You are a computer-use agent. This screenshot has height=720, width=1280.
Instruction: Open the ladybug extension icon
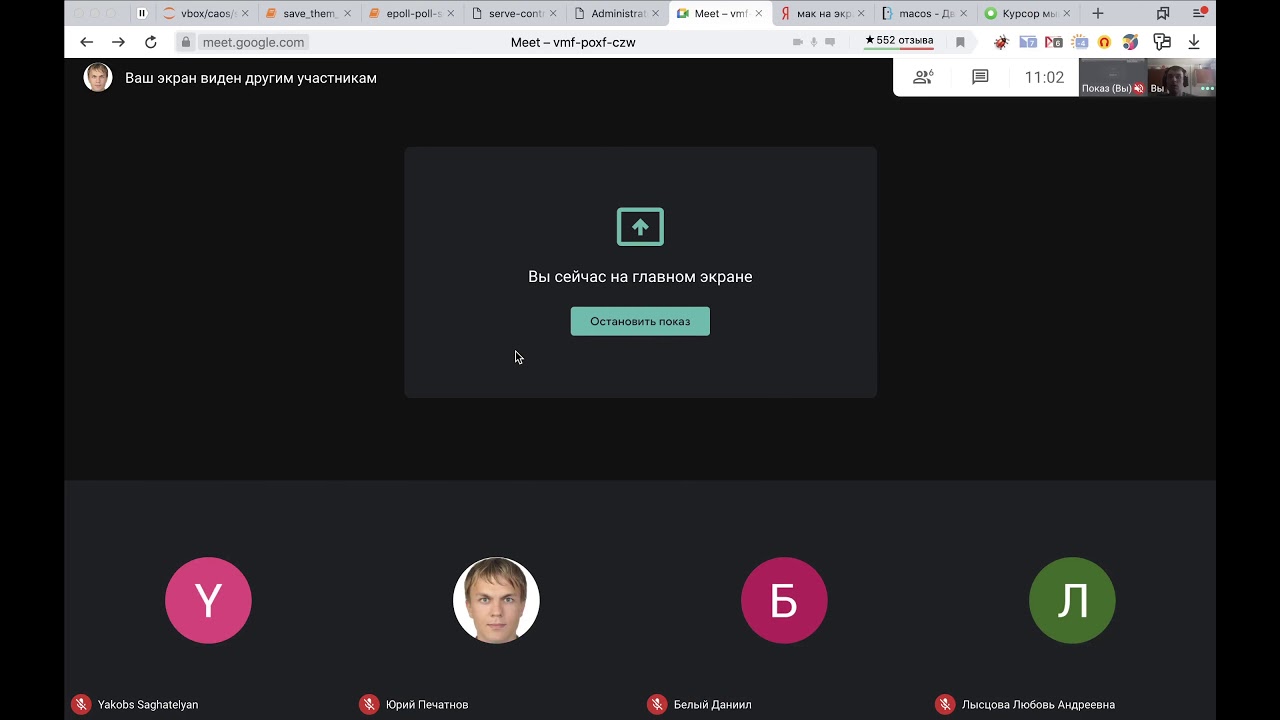(1001, 42)
